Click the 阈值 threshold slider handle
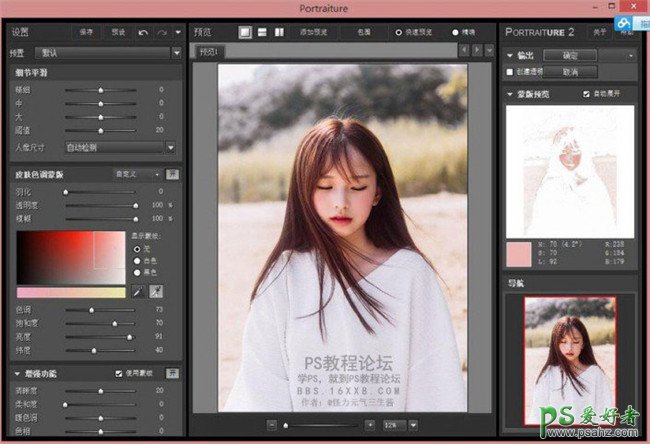The width and height of the screenshot is (650, 444). point(102,129)
